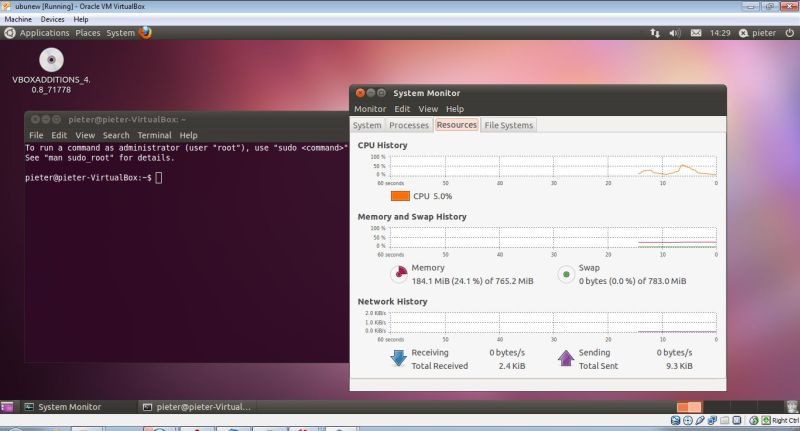800x431 pixels.
Task: Click the Memory pie chart icon
Action: 399,274
